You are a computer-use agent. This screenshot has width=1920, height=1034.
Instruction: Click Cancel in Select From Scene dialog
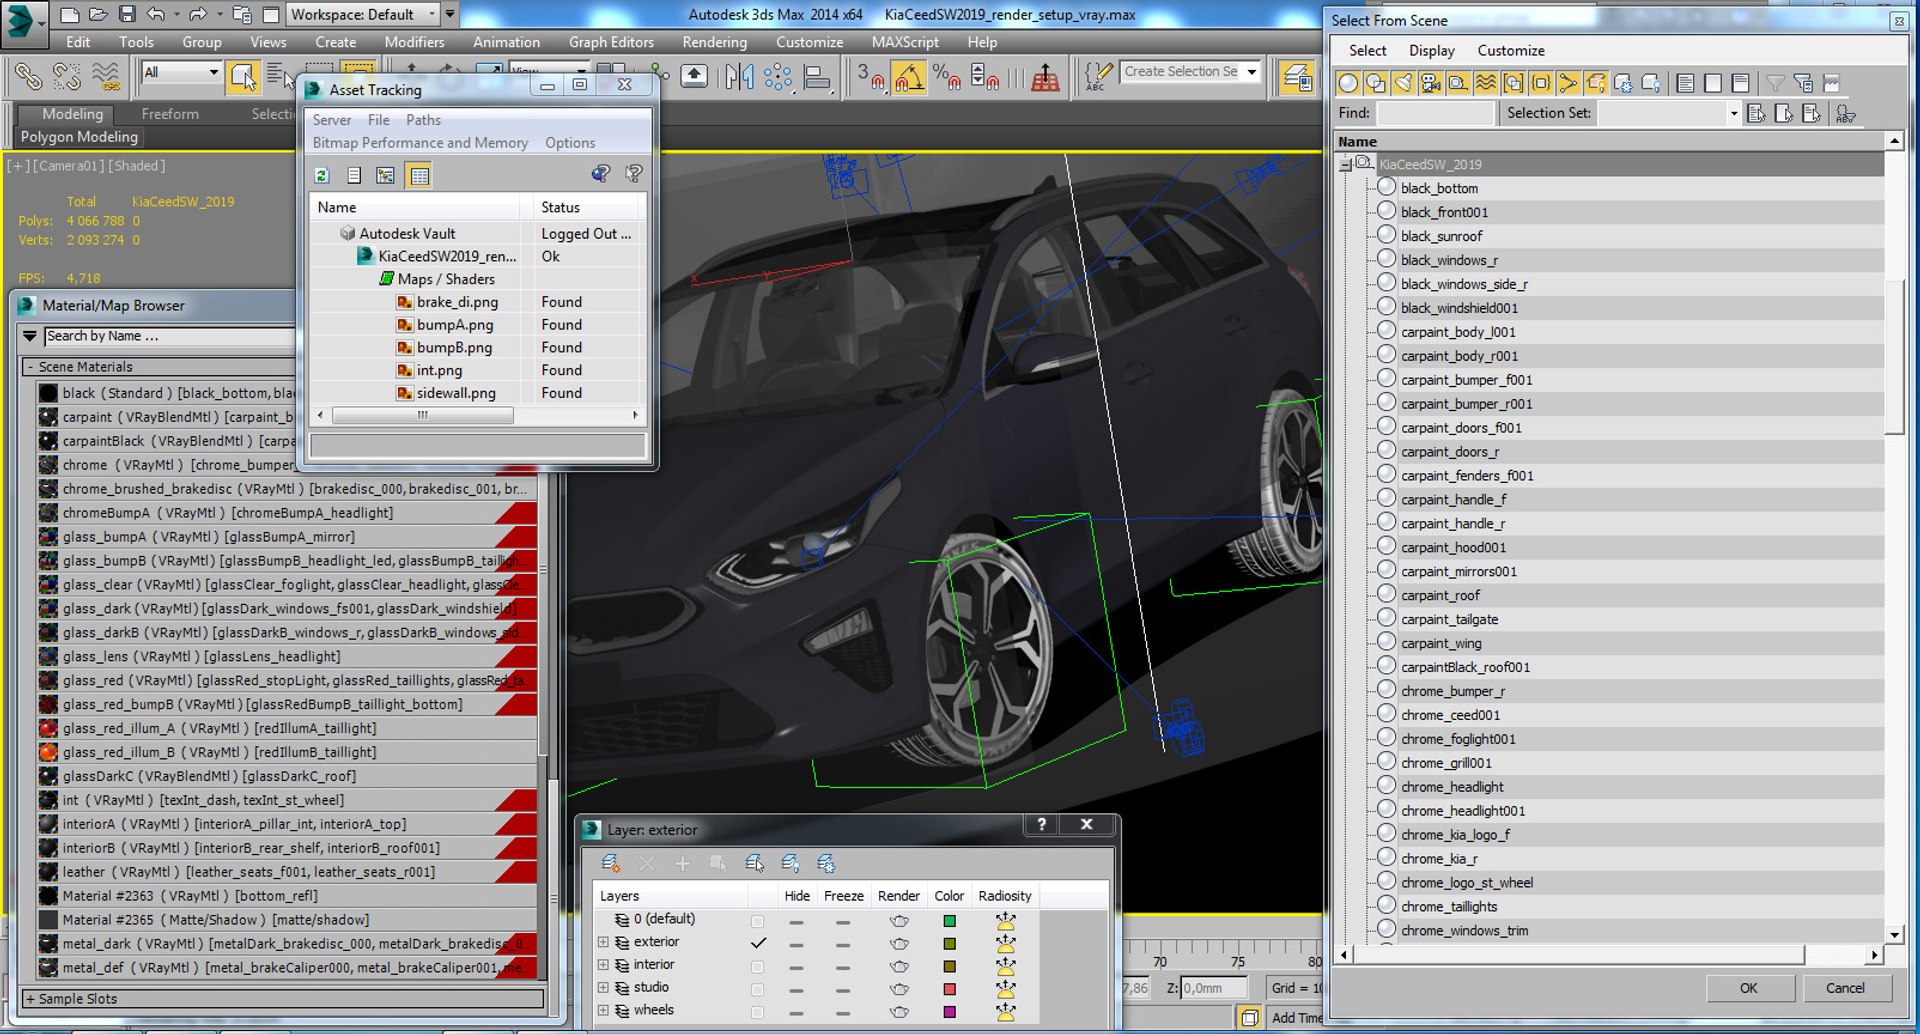click(x=1845, y=988)
